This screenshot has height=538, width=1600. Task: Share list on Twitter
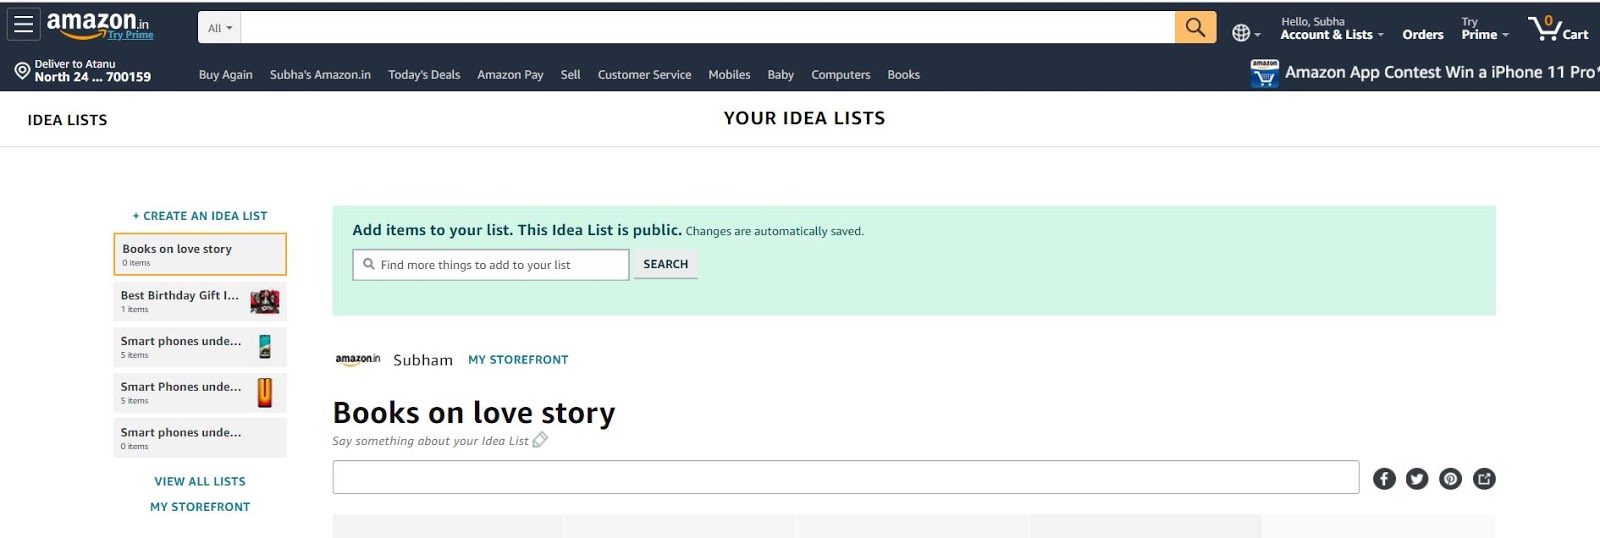(x=1417, y=479)
